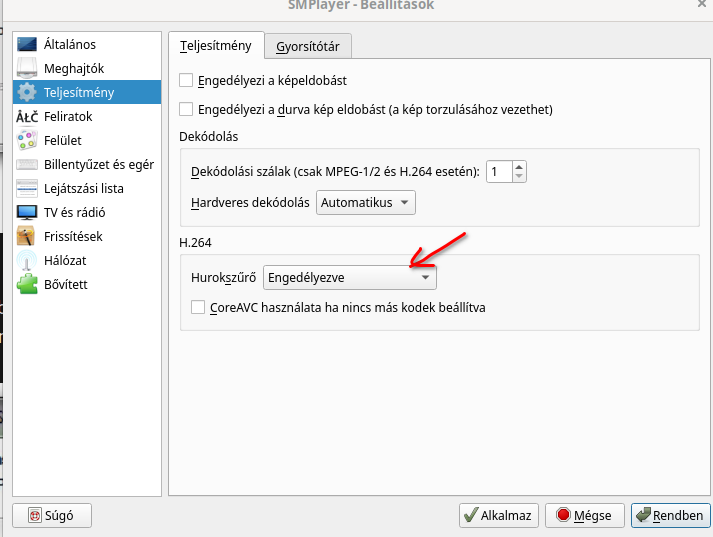
Task: Click the Feliratok letters icon
Action: click(x=27, y=117)
